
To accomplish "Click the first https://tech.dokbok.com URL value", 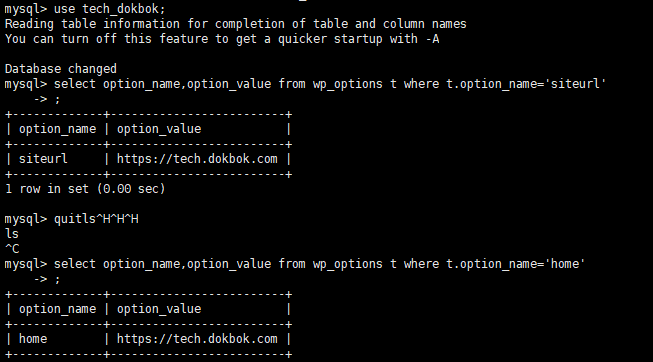I will 197,159.
